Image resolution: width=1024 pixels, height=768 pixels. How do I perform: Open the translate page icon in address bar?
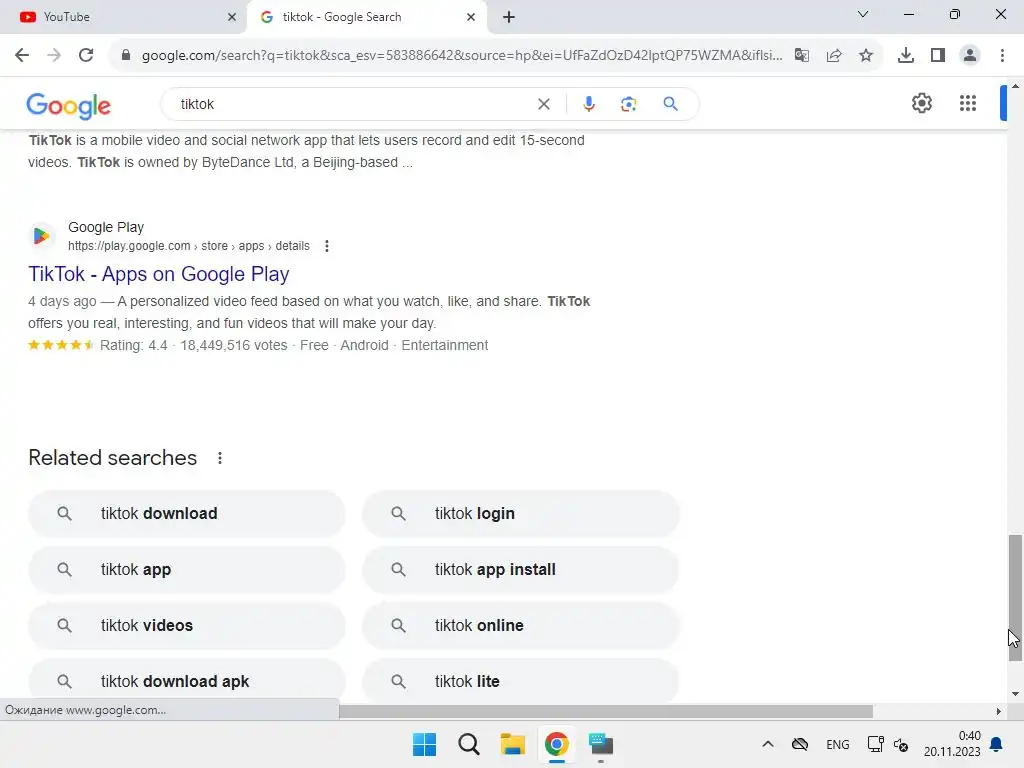pyautogui.click(x=802, y=55)
